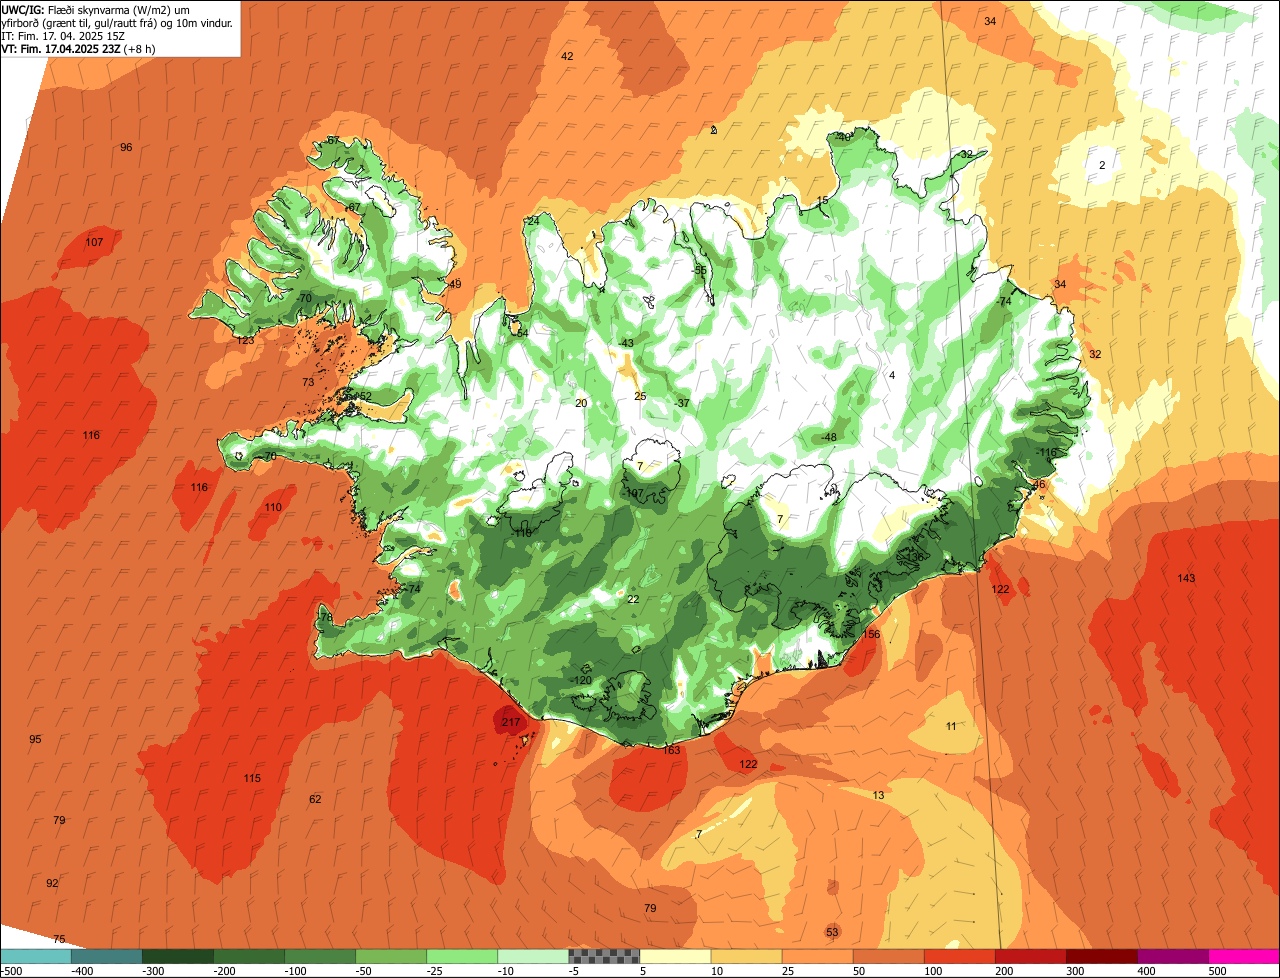Select the map value 15

tap(823, 201)
